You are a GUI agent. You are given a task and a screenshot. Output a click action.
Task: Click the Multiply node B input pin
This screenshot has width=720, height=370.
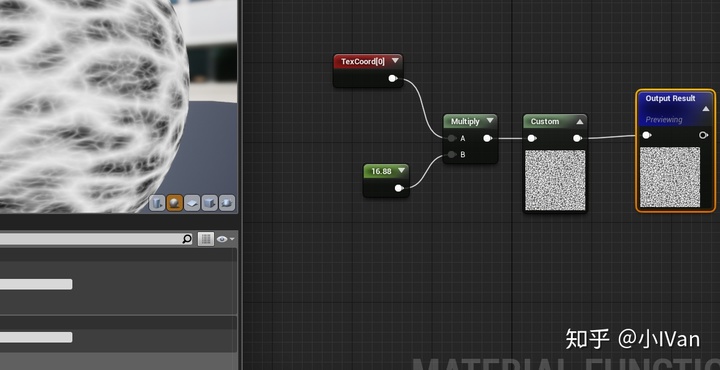[452, 155]
